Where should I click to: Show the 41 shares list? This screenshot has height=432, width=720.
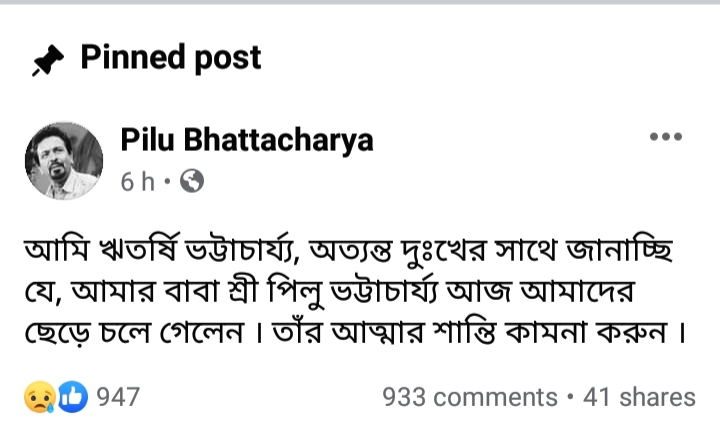pos(639,397)
